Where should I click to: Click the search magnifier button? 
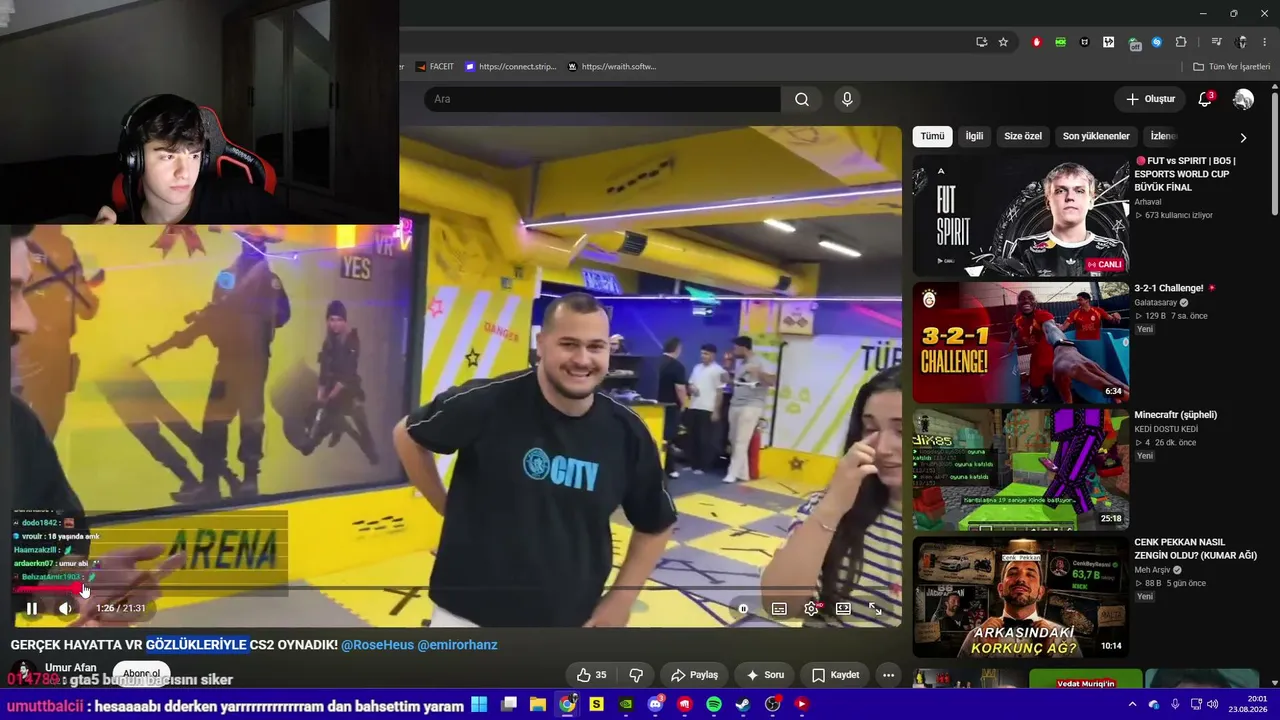(x=802, y=99)
